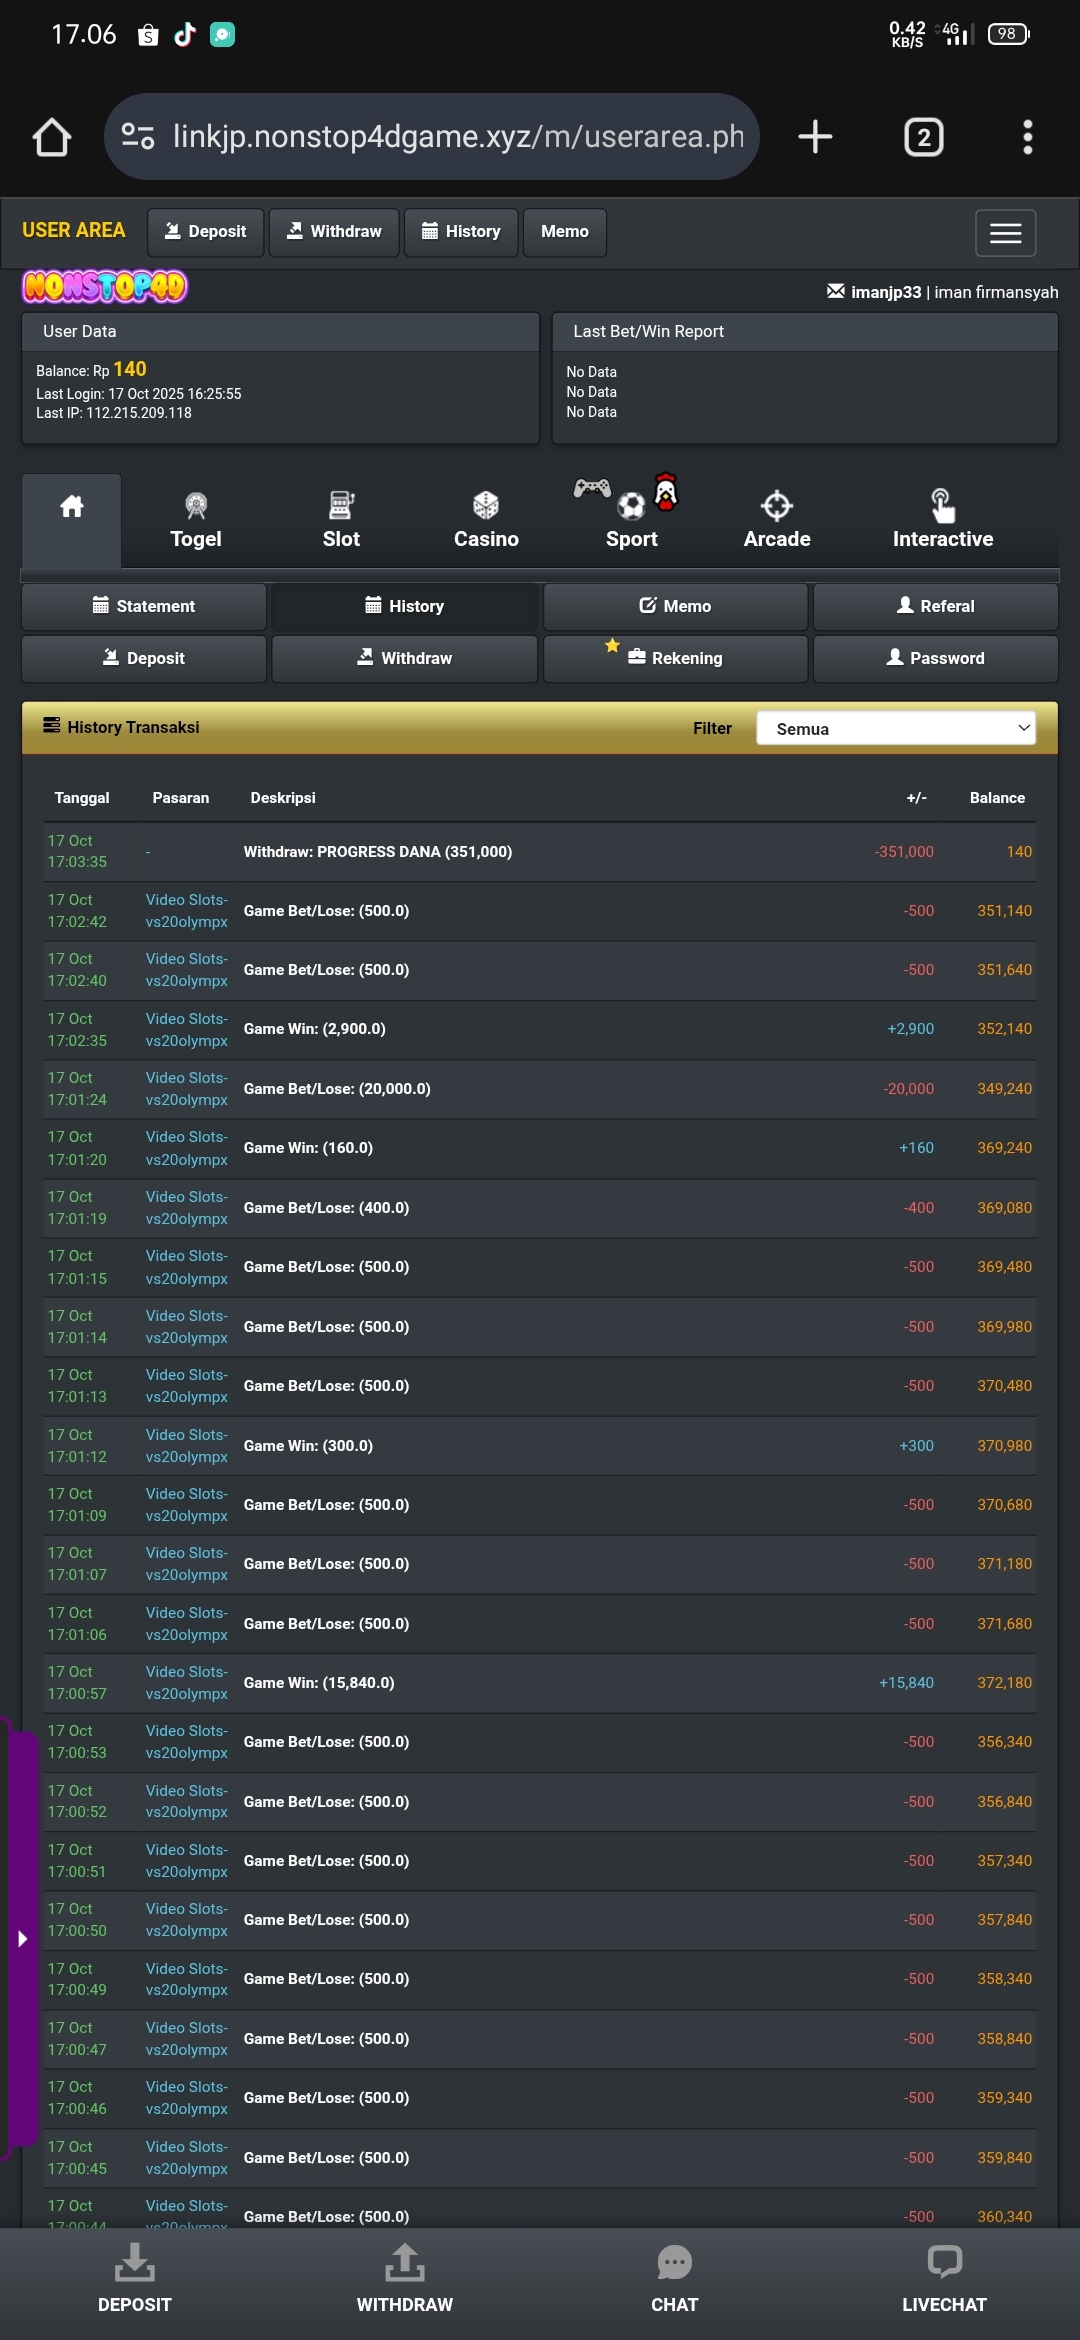Click the Password button
This screenshot has height=2340, width=1080.
[x=935, y=658]
